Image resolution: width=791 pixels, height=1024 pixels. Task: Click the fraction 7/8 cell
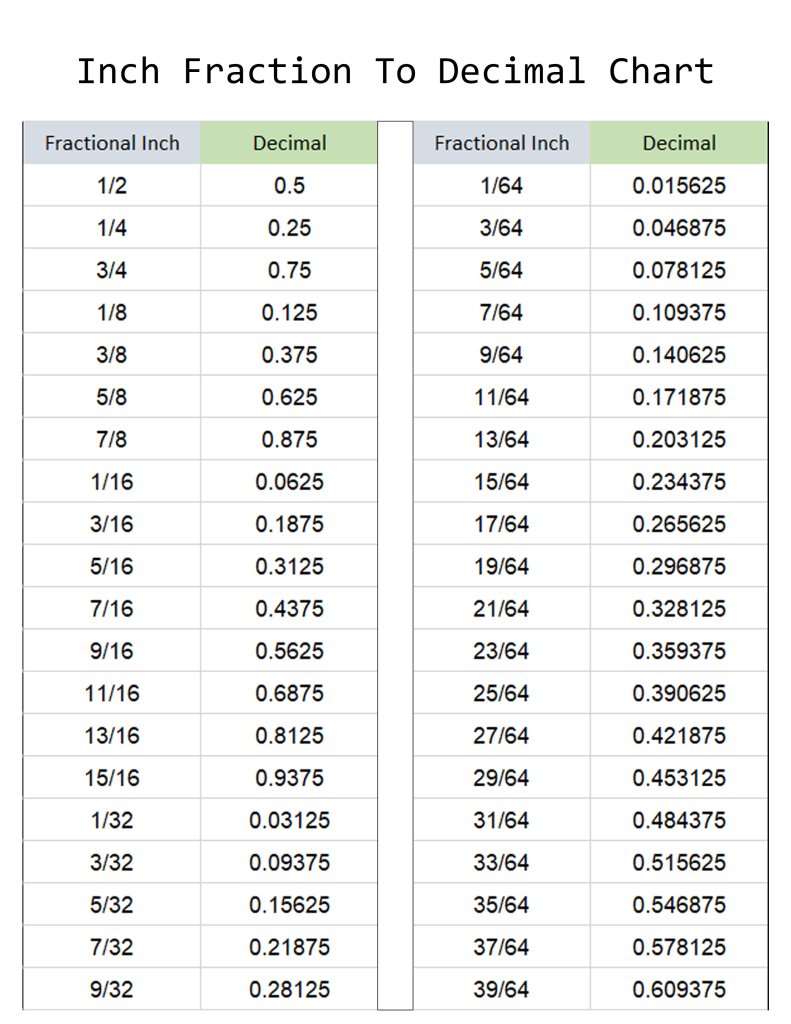point(112,439)
